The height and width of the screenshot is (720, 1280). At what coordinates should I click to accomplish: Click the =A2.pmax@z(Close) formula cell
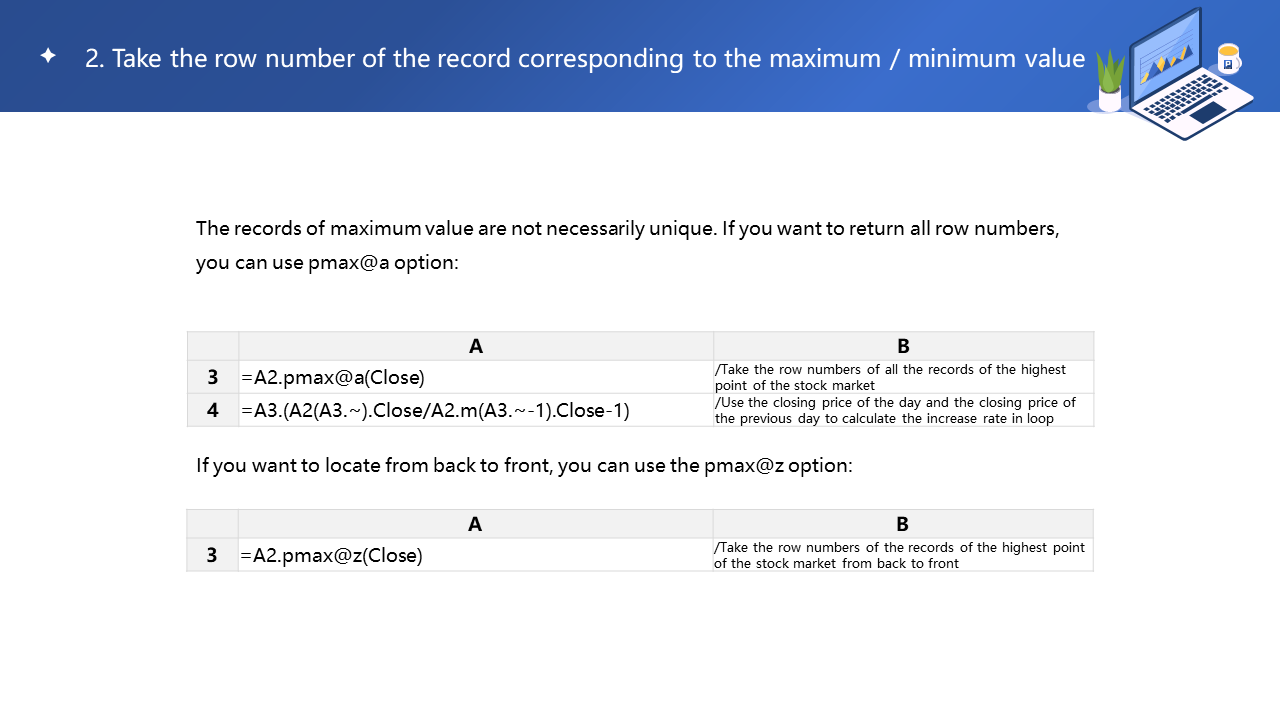475,555
